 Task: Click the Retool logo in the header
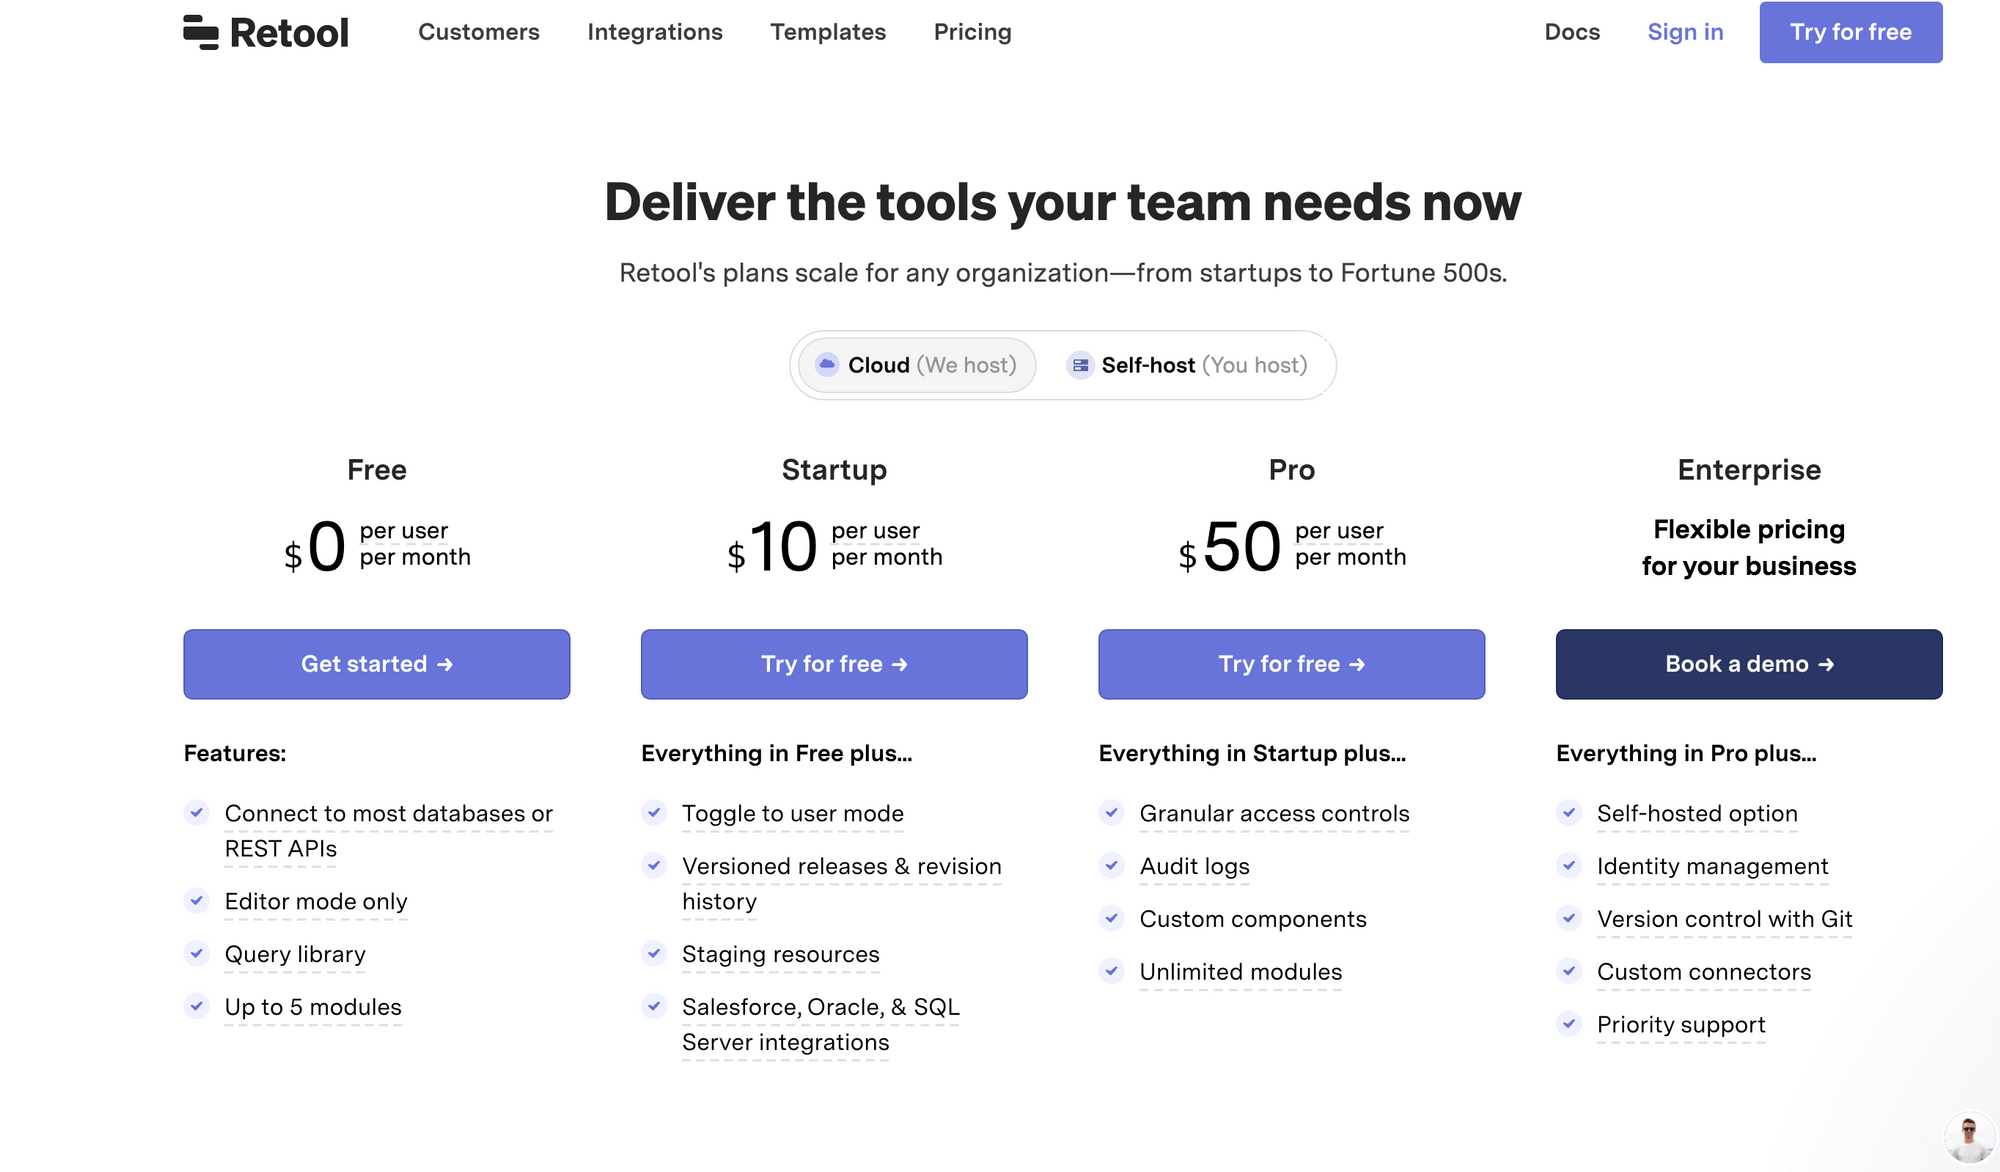point(265,31)
